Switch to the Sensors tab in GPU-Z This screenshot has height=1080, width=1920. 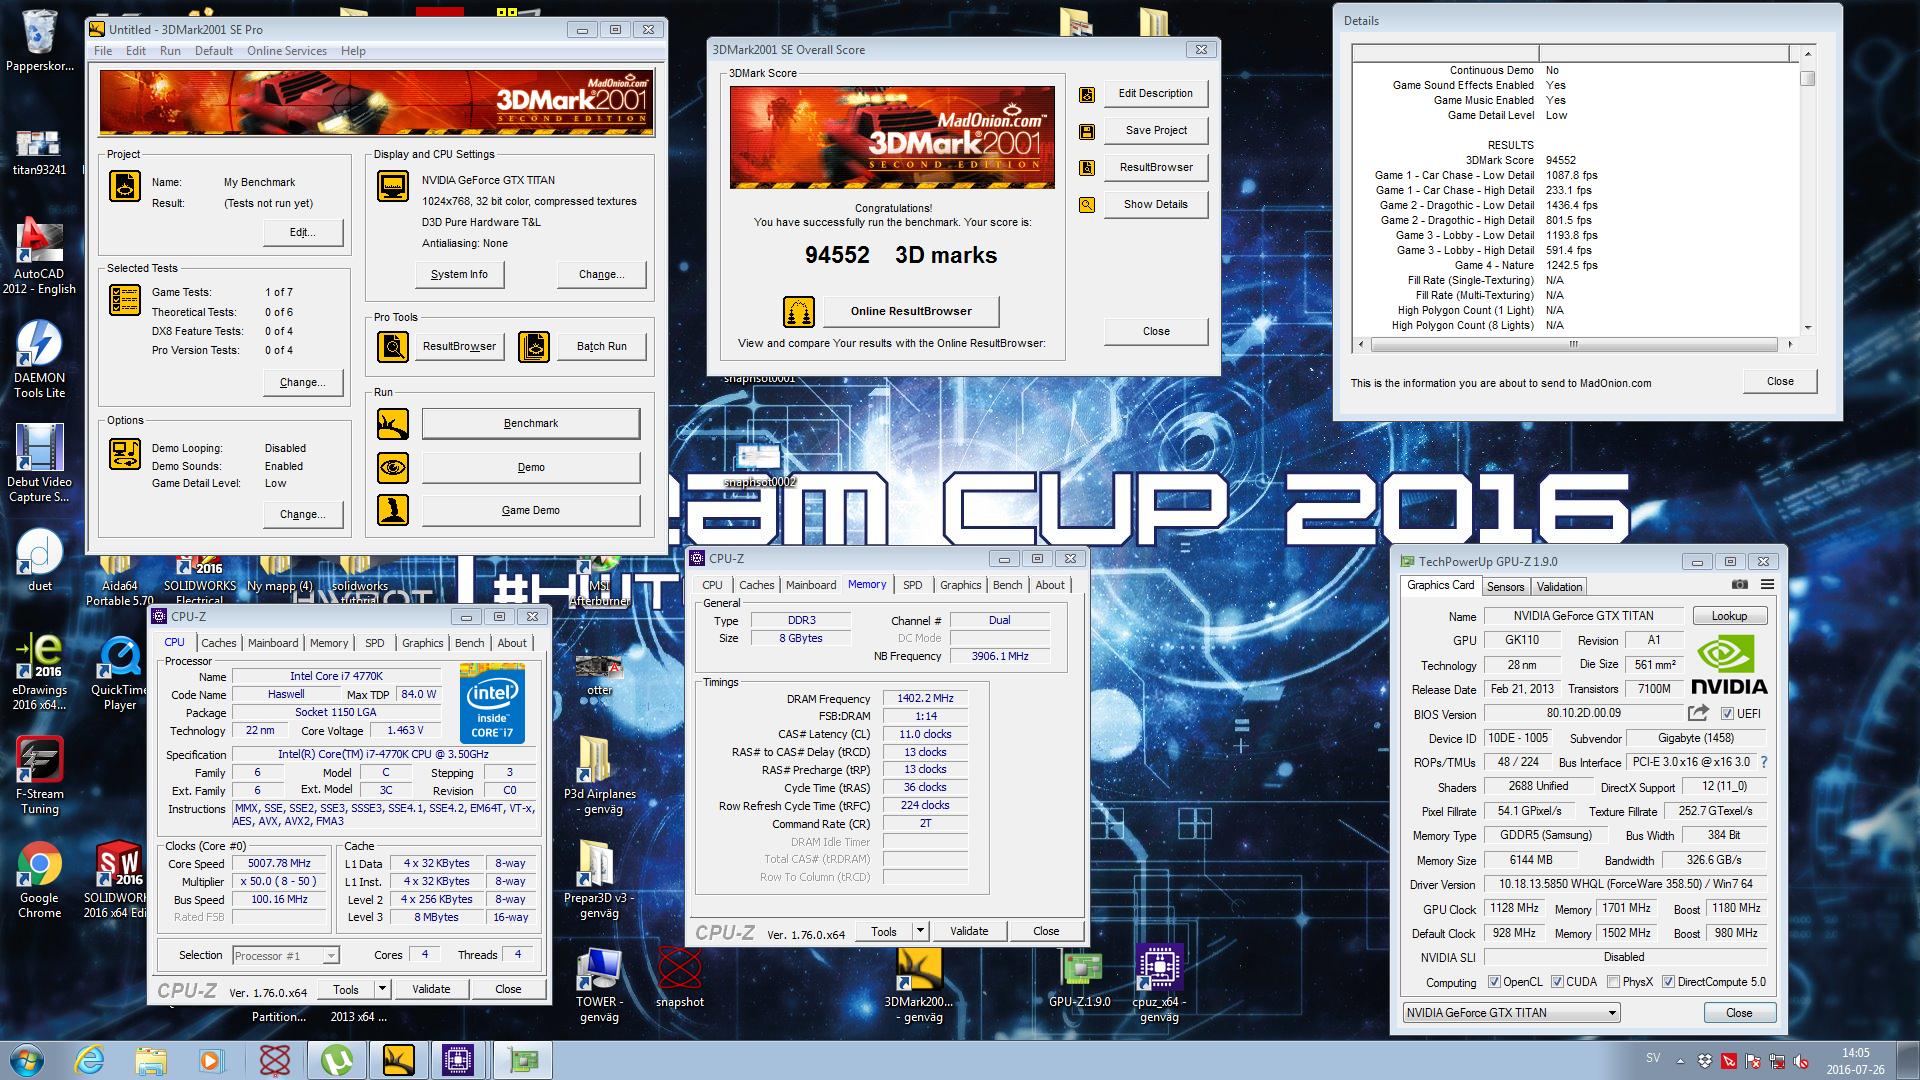[x=1505, y=587]
